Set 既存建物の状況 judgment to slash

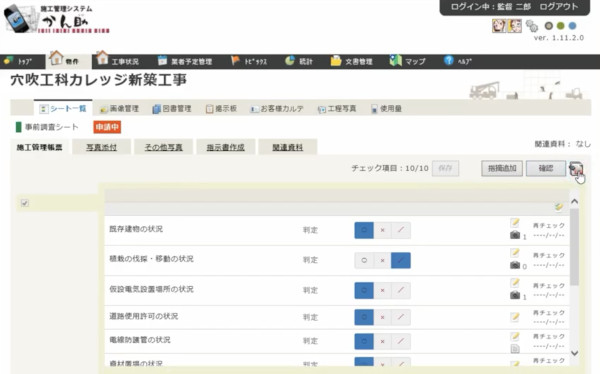(x=401, y=230)
